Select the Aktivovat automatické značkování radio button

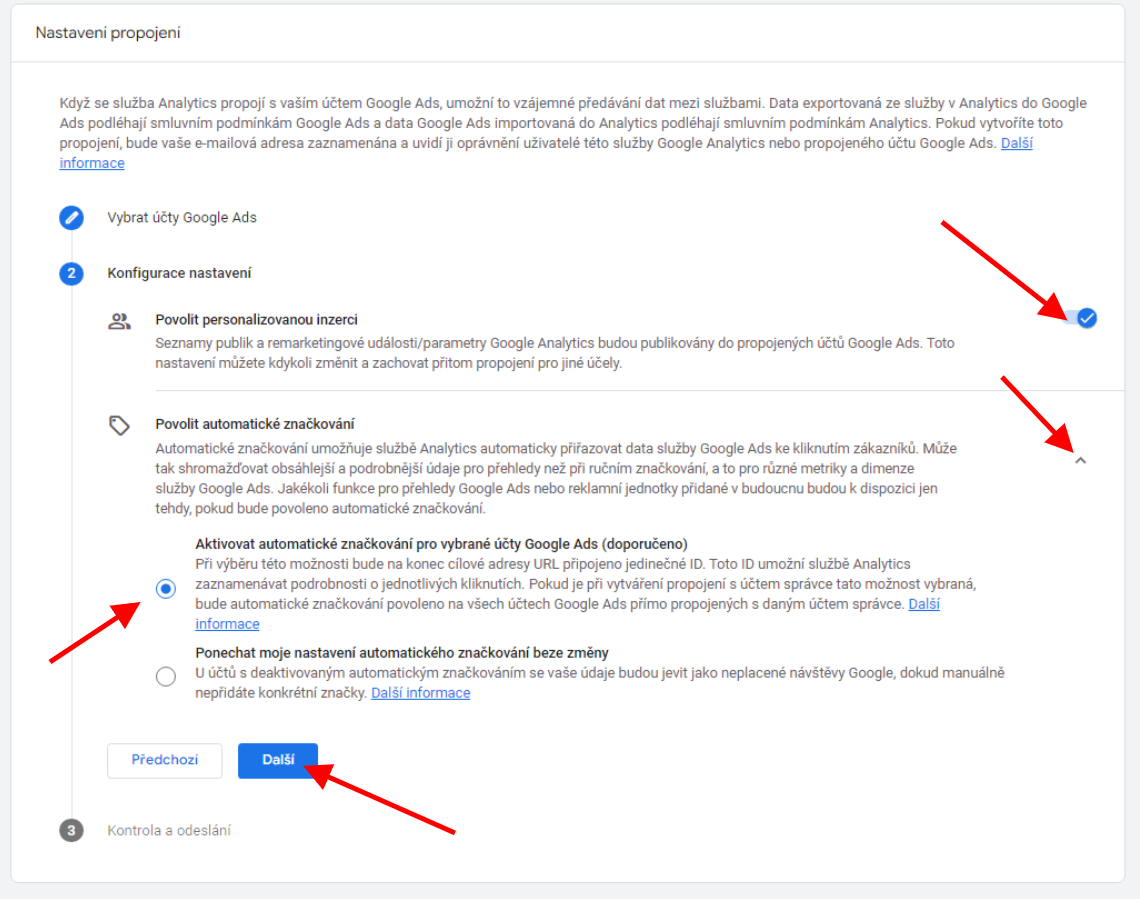pos(166,588)
